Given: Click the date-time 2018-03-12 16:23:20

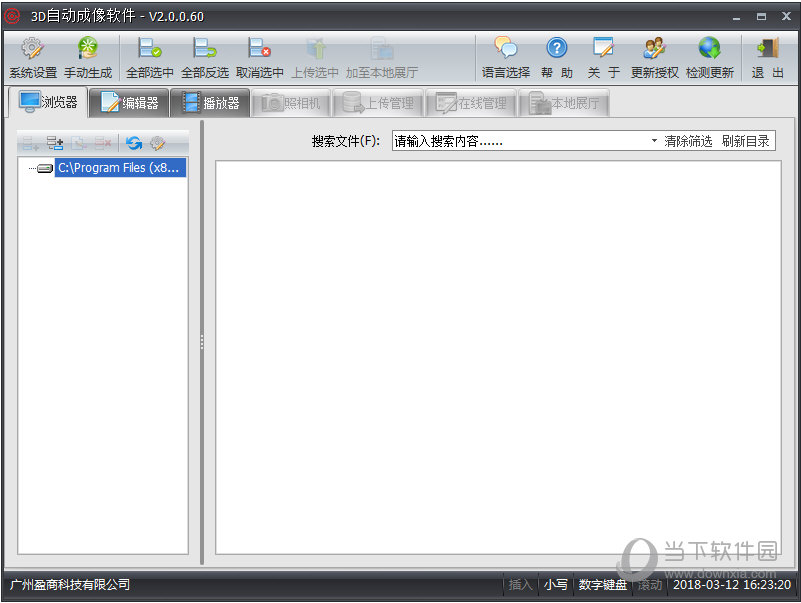Looking at the screenshot, I should click(x=732, y=585).
